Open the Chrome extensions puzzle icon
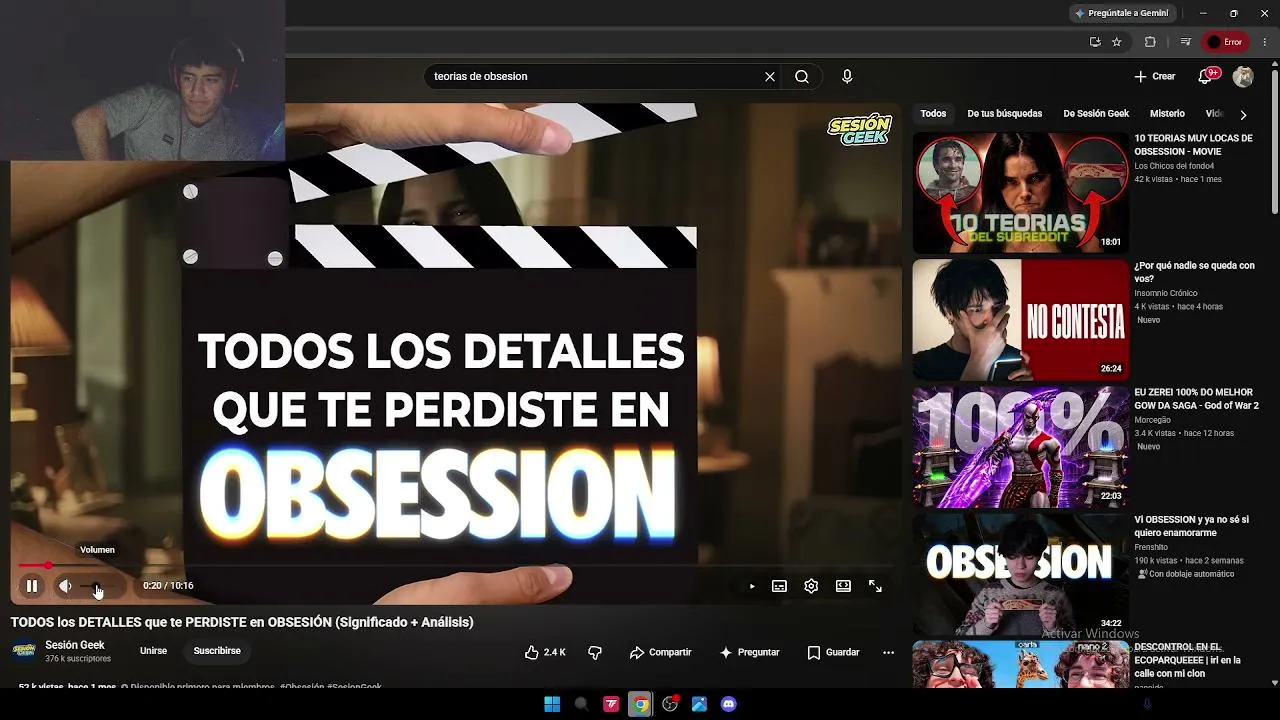The width and height of the screenshot is (1280, 720). [x=1150, y=42]
